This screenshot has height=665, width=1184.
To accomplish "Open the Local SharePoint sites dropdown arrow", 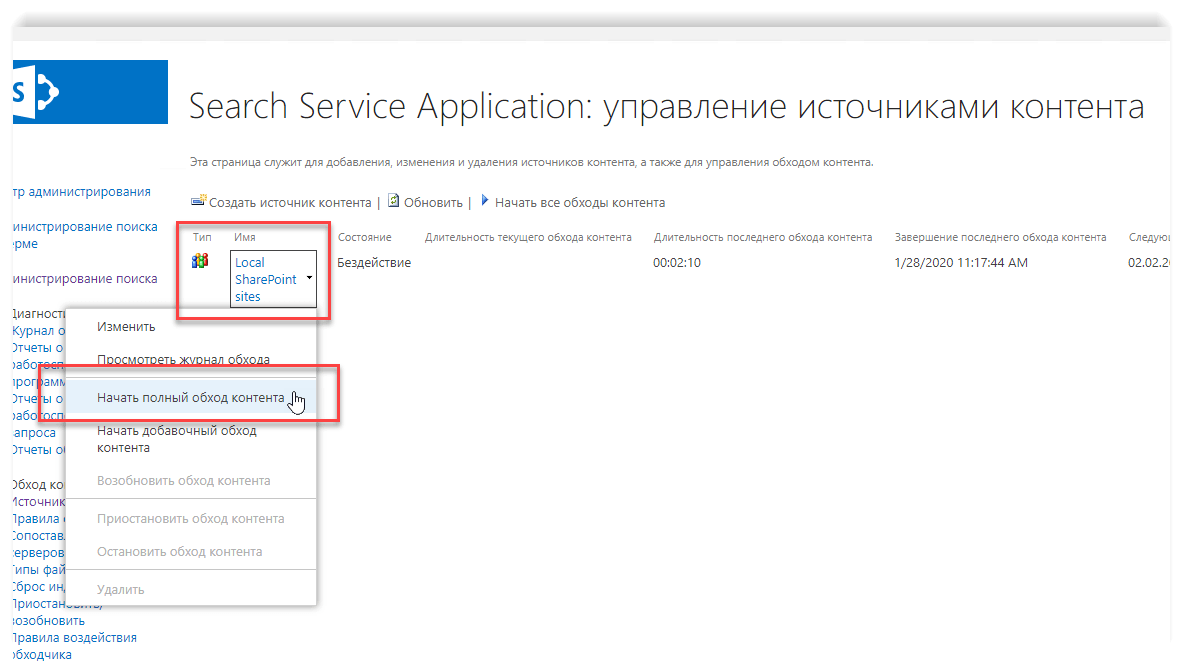I will [309, 278].
